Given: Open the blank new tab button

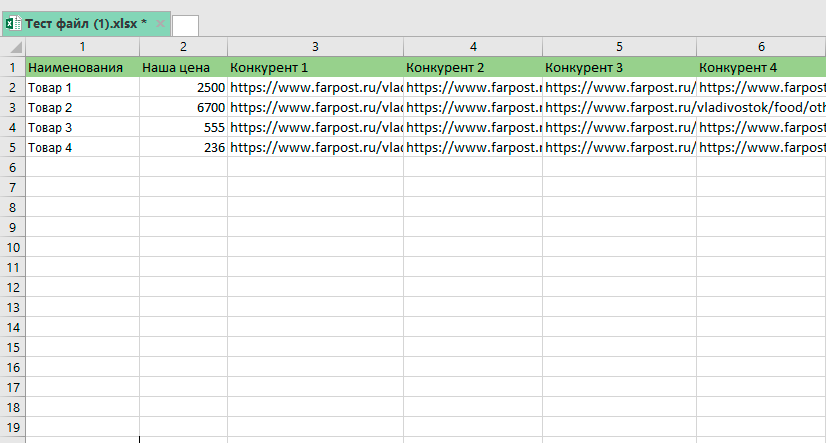Looking at the screenshot, I should tap(185, 25).
